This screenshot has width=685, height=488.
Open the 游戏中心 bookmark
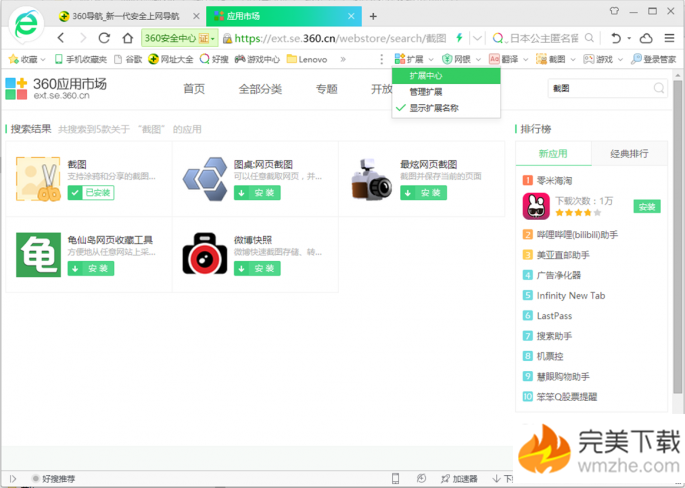pos(257,59)
